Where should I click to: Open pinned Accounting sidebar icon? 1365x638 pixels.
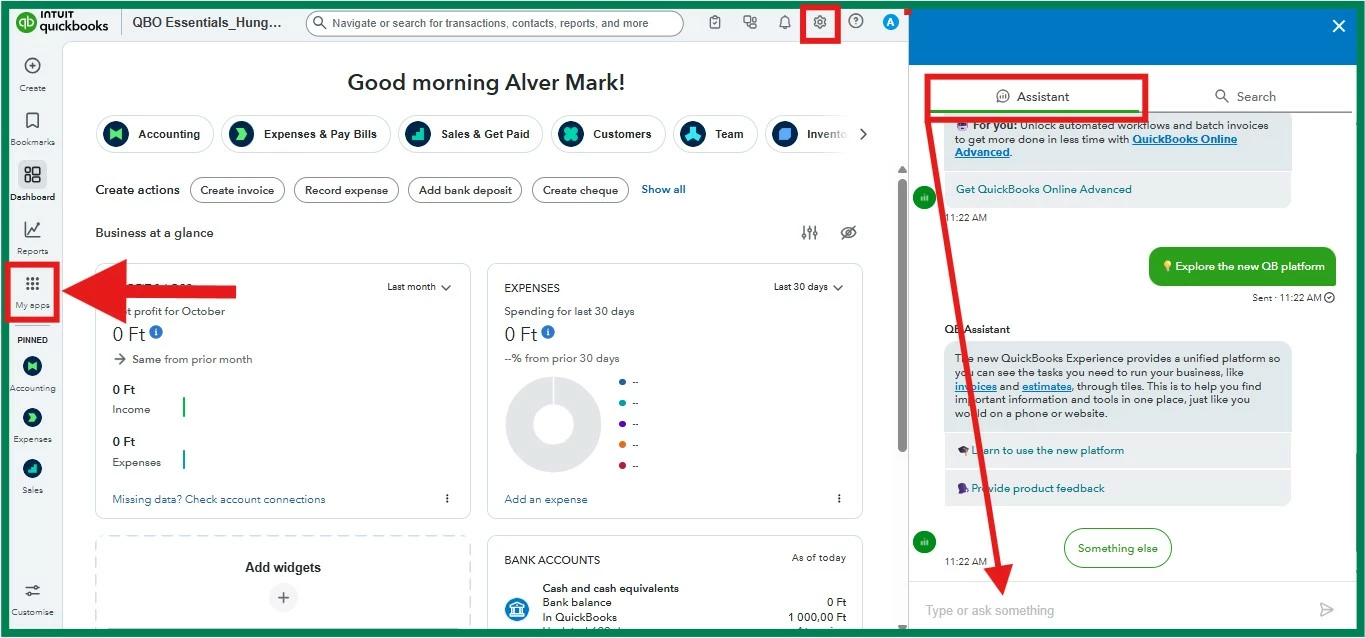(32, 366)
